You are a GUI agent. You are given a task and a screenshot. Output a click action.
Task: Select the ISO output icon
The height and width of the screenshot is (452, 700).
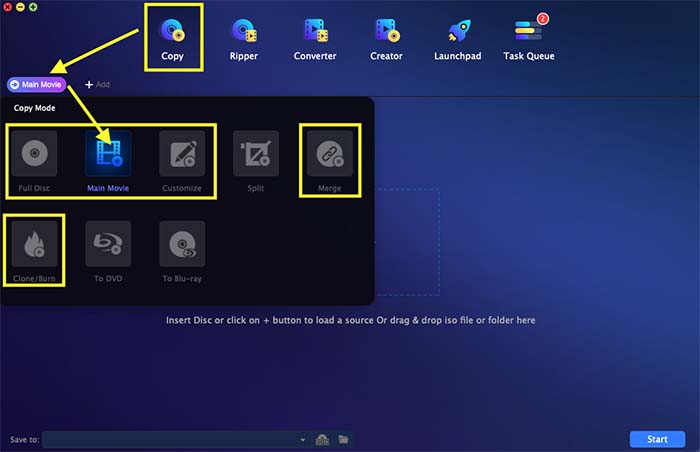(x=322, y=440)
